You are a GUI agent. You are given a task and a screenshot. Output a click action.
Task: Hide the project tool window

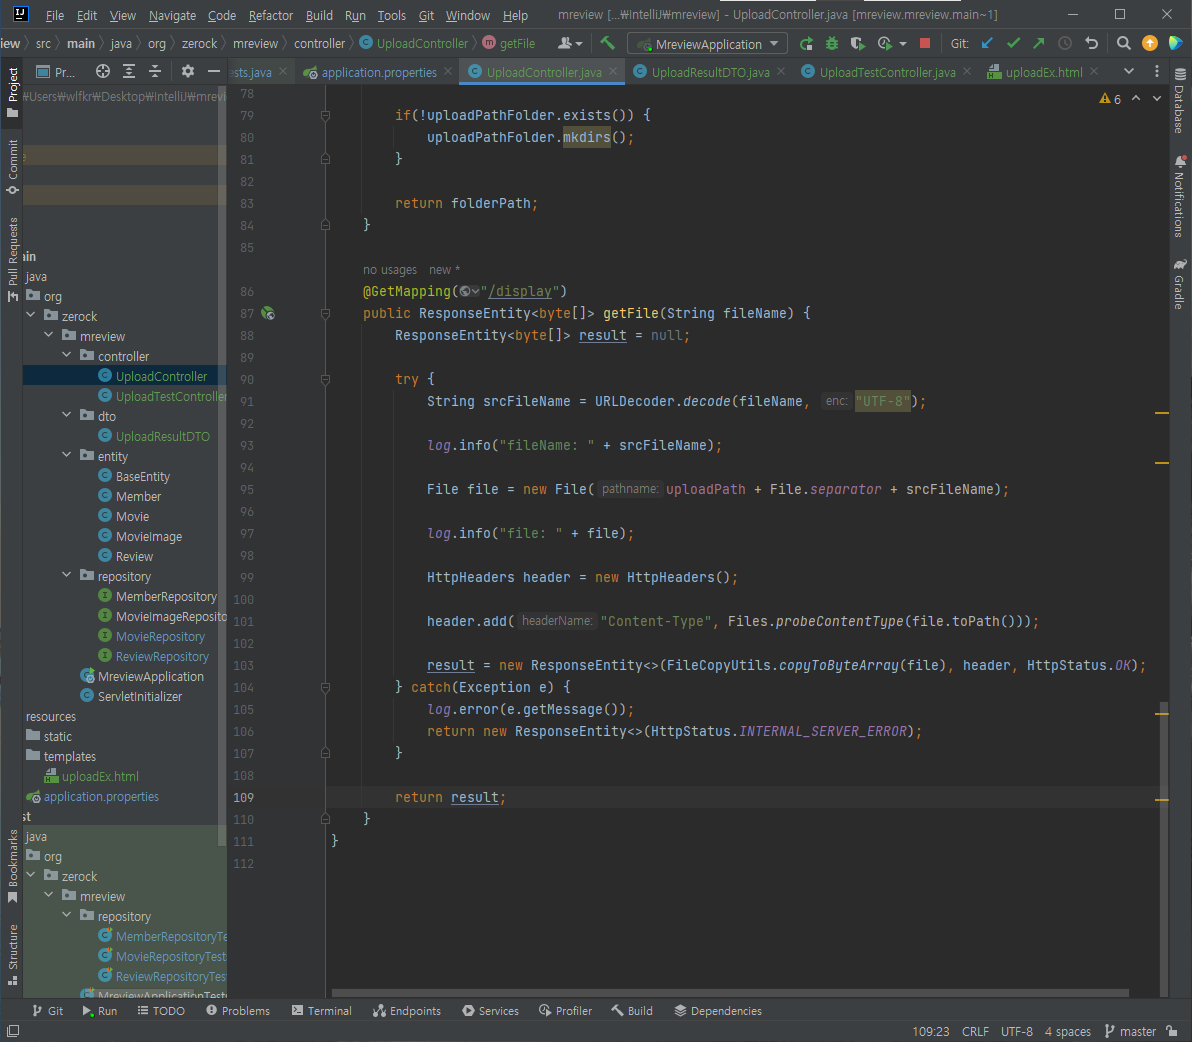click(x=214, y=71)
